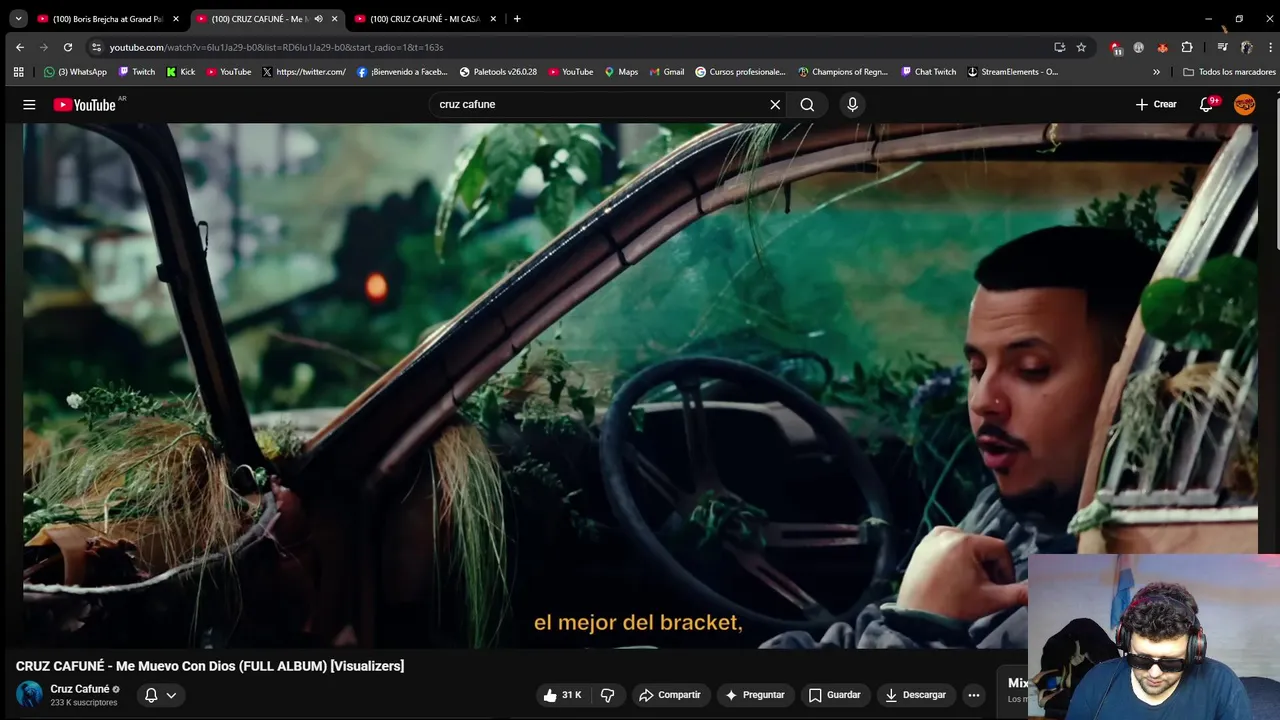The height and width of the screenshot is (720, 1280).
Task: Open the tab search dropdown
Action: click(x=18, y=18)
